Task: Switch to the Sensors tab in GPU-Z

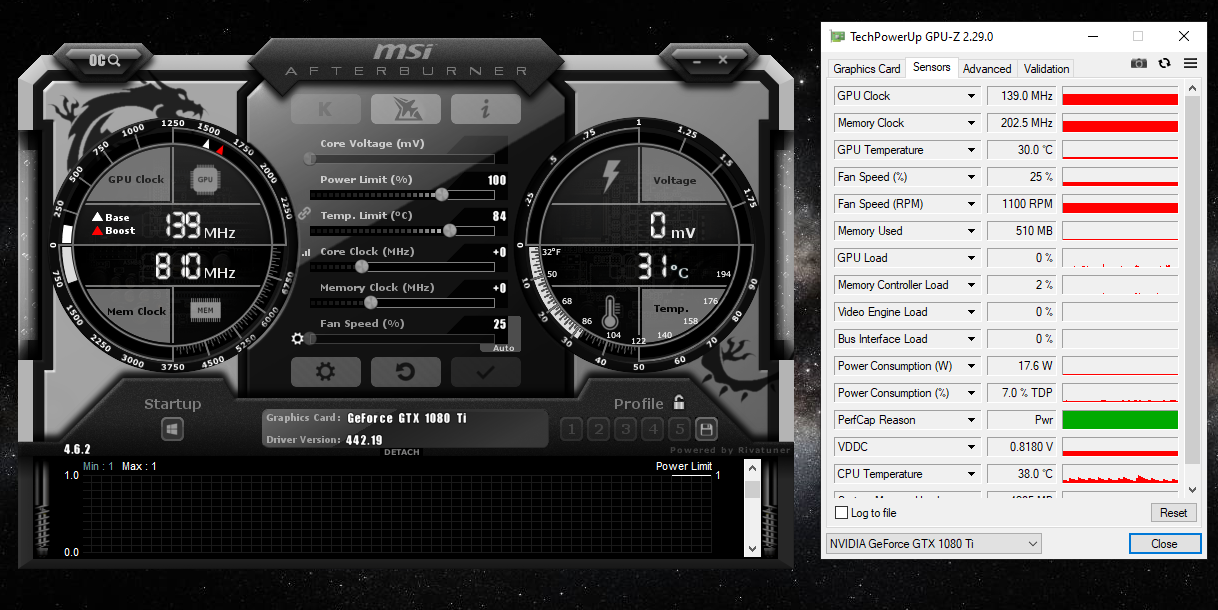Action: [x=932, y=68]
